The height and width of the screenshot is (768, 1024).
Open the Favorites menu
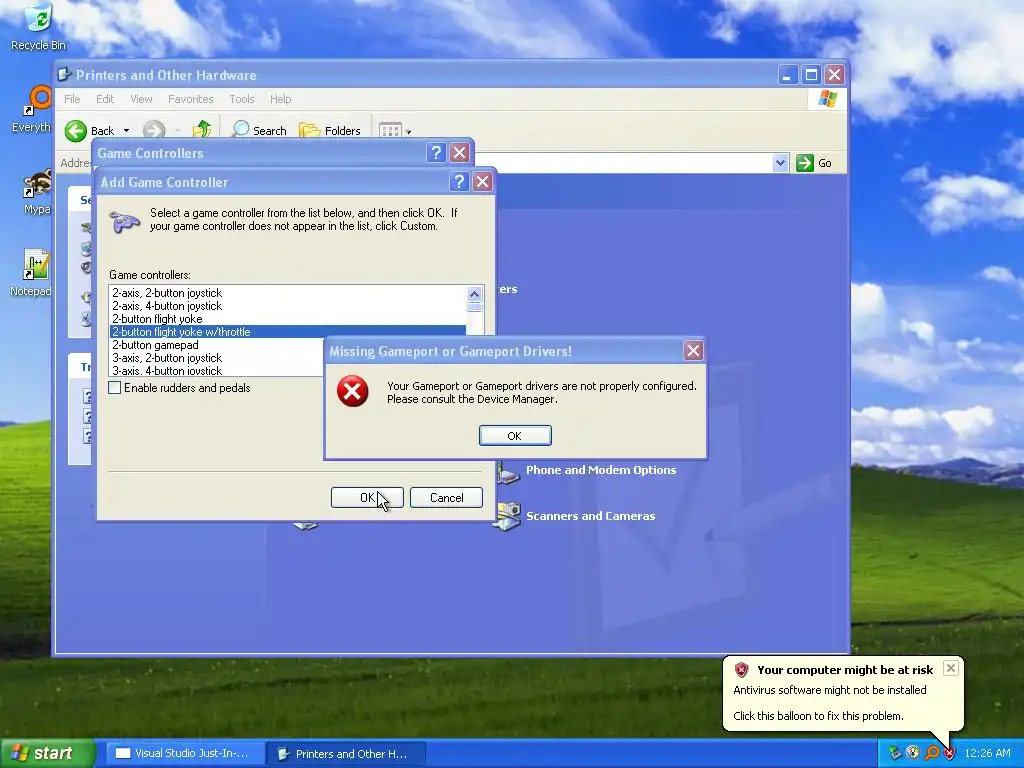(x=191, y=99)
